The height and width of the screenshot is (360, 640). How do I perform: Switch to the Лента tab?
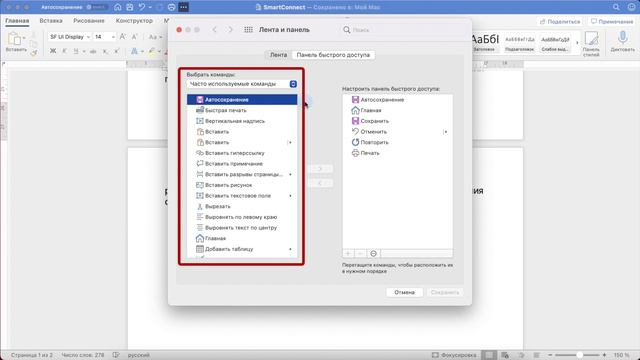278,55
